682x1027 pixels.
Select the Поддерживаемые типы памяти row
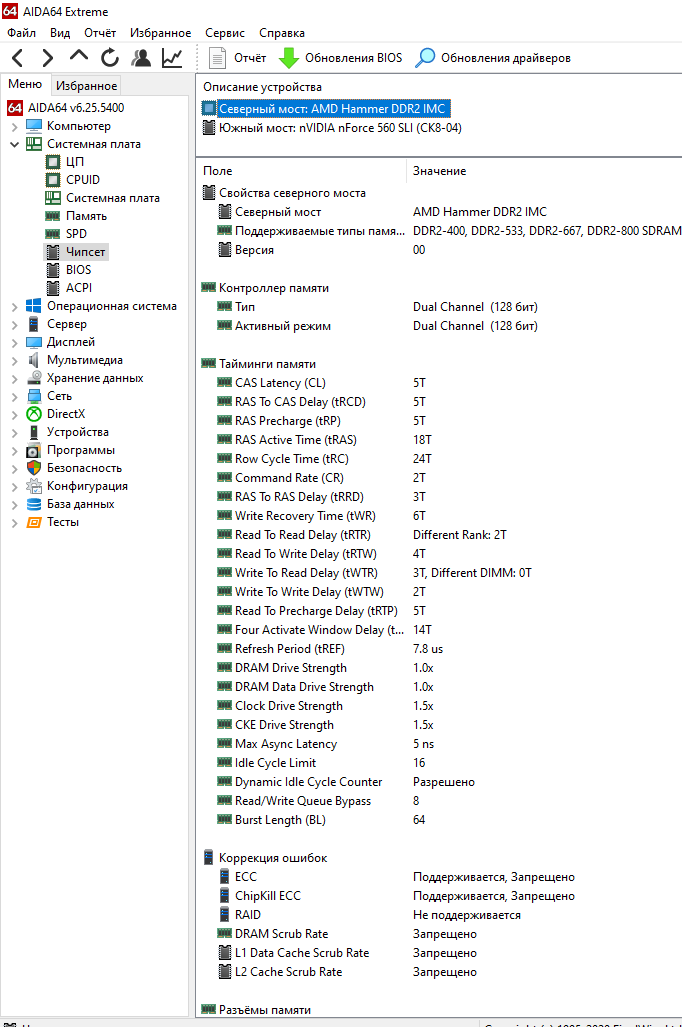tap(439, 231)
